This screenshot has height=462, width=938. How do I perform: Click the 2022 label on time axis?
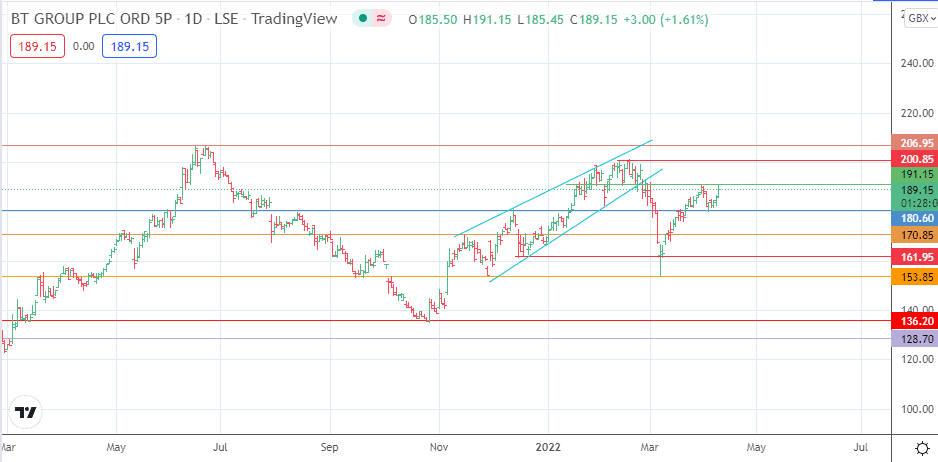[547, 447]
